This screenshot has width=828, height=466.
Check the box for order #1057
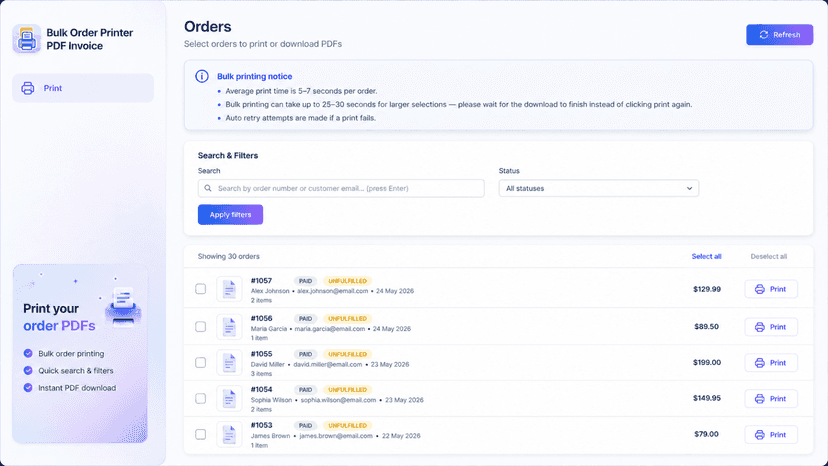(x=201, y=289)
